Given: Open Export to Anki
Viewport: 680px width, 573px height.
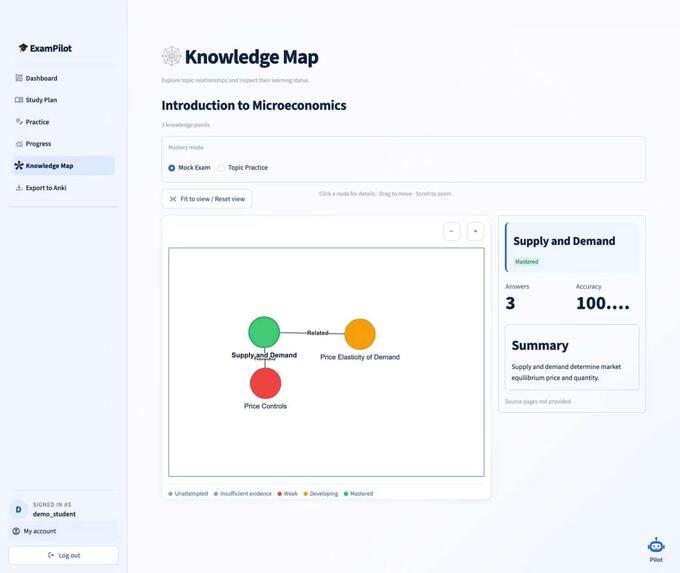Looking at the screenshot, I should pyautogui.click(x=63, y=188).
